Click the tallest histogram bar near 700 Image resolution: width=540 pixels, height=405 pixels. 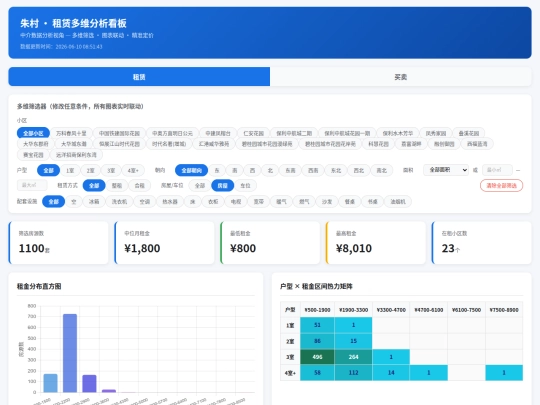pyautogui.click(x=70, y=353)
